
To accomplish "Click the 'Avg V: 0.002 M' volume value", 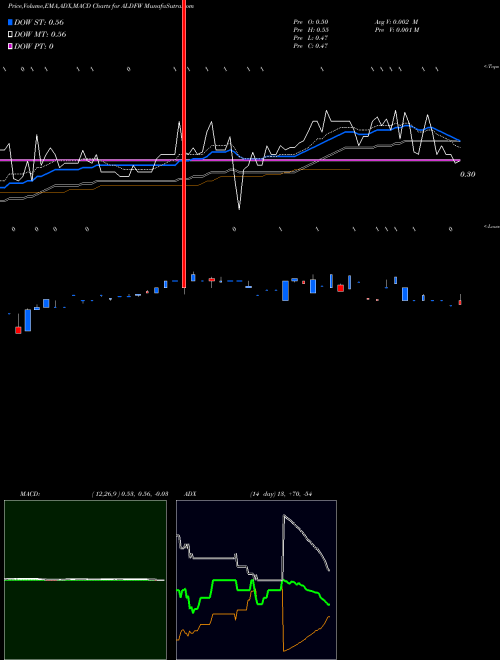I will point(396,22).
